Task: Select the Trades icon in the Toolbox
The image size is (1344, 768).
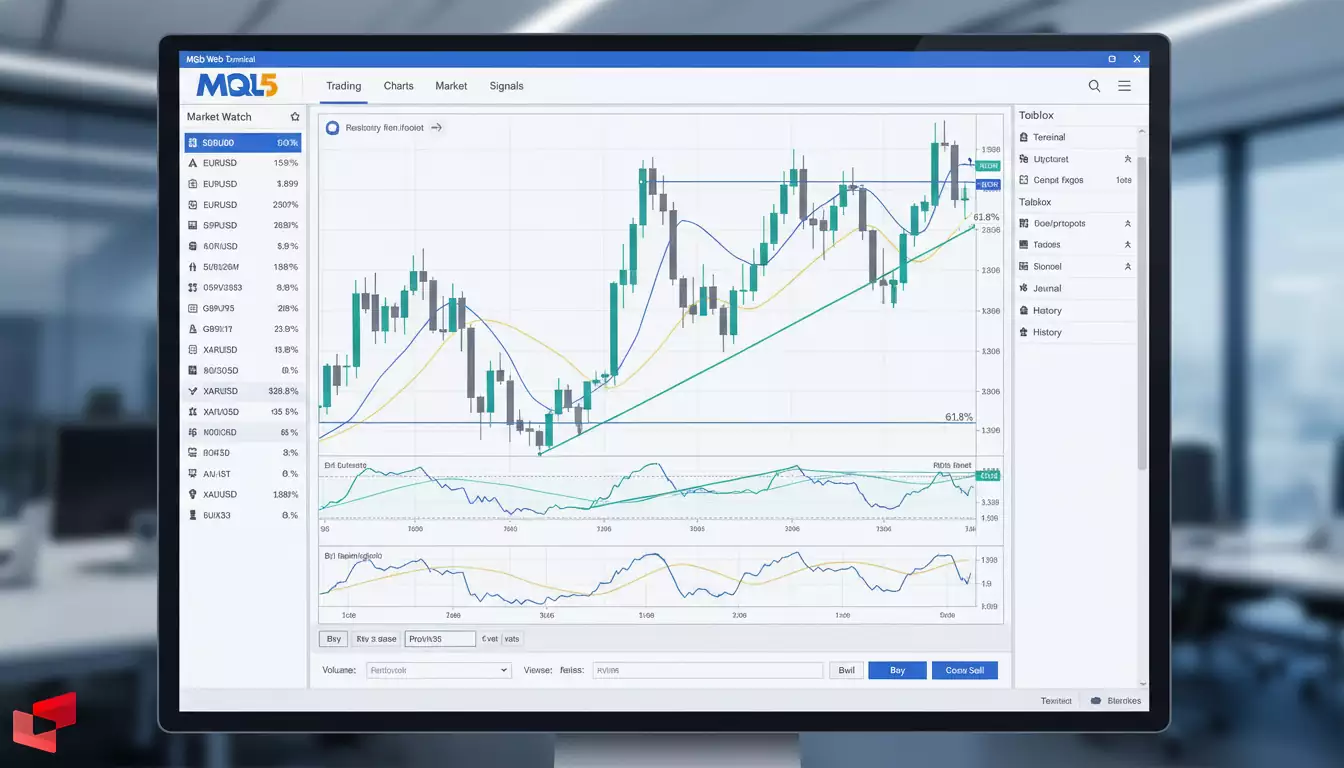Action: [x=1022, y=244]
